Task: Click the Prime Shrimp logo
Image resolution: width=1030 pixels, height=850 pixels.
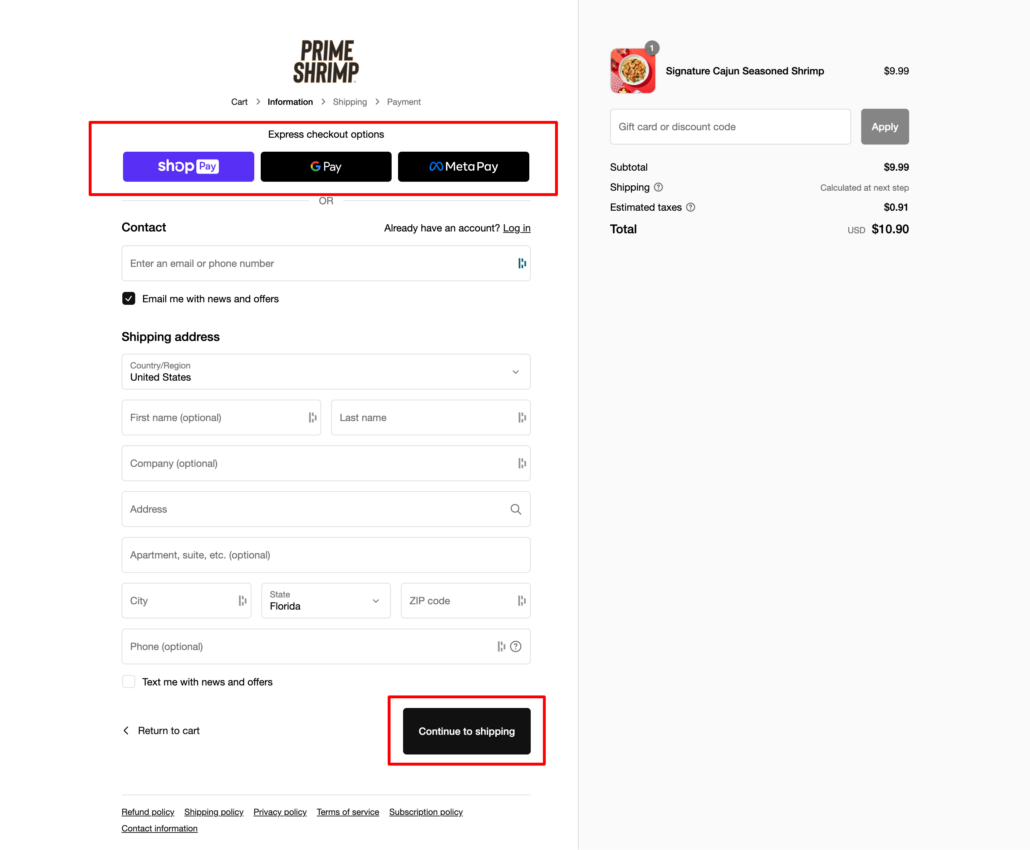Action: click(x=326, y=62)
